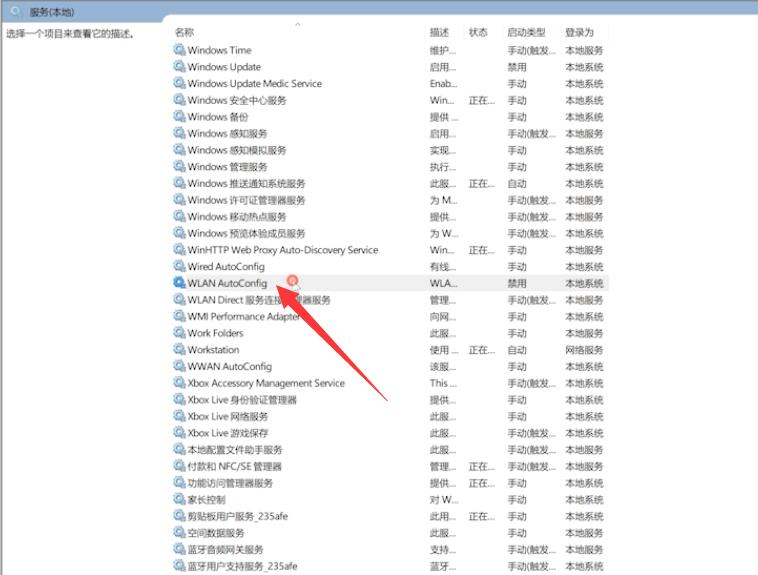Select the WLAN Direct 服务连接管理器服务 entry

[259, 300]
